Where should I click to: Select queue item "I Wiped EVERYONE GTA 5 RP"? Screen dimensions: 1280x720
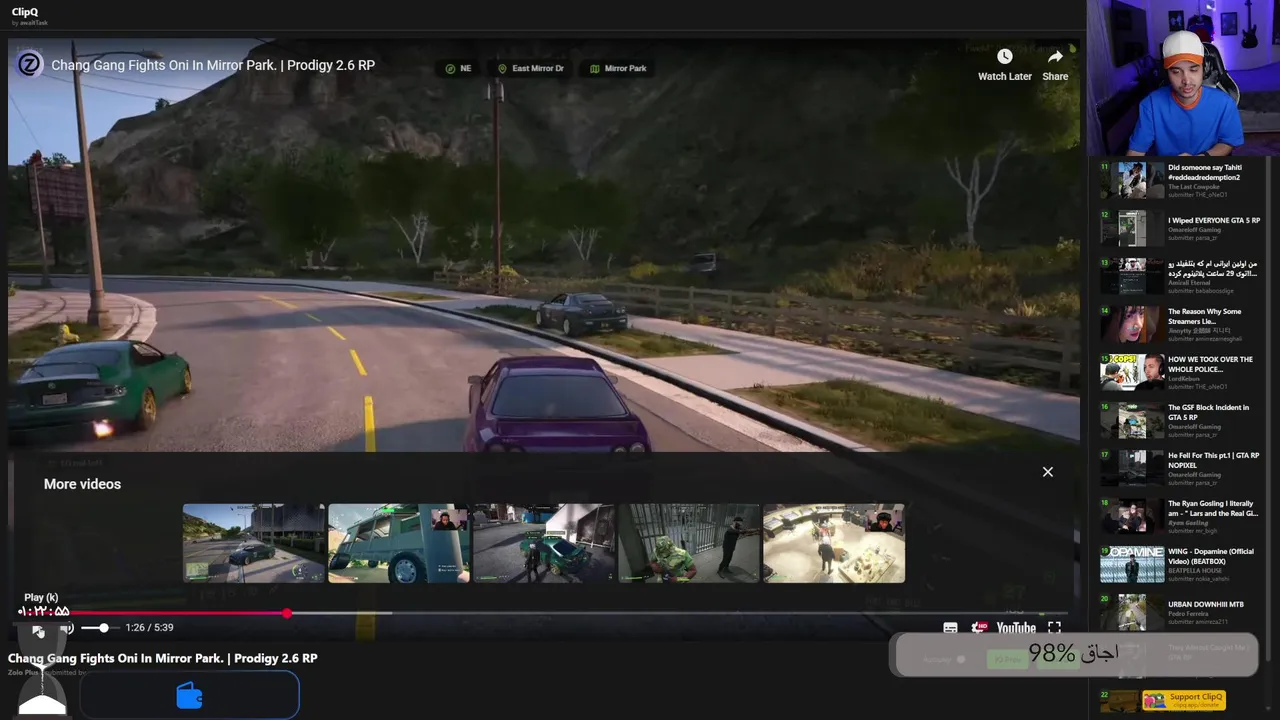[1180, 229]
